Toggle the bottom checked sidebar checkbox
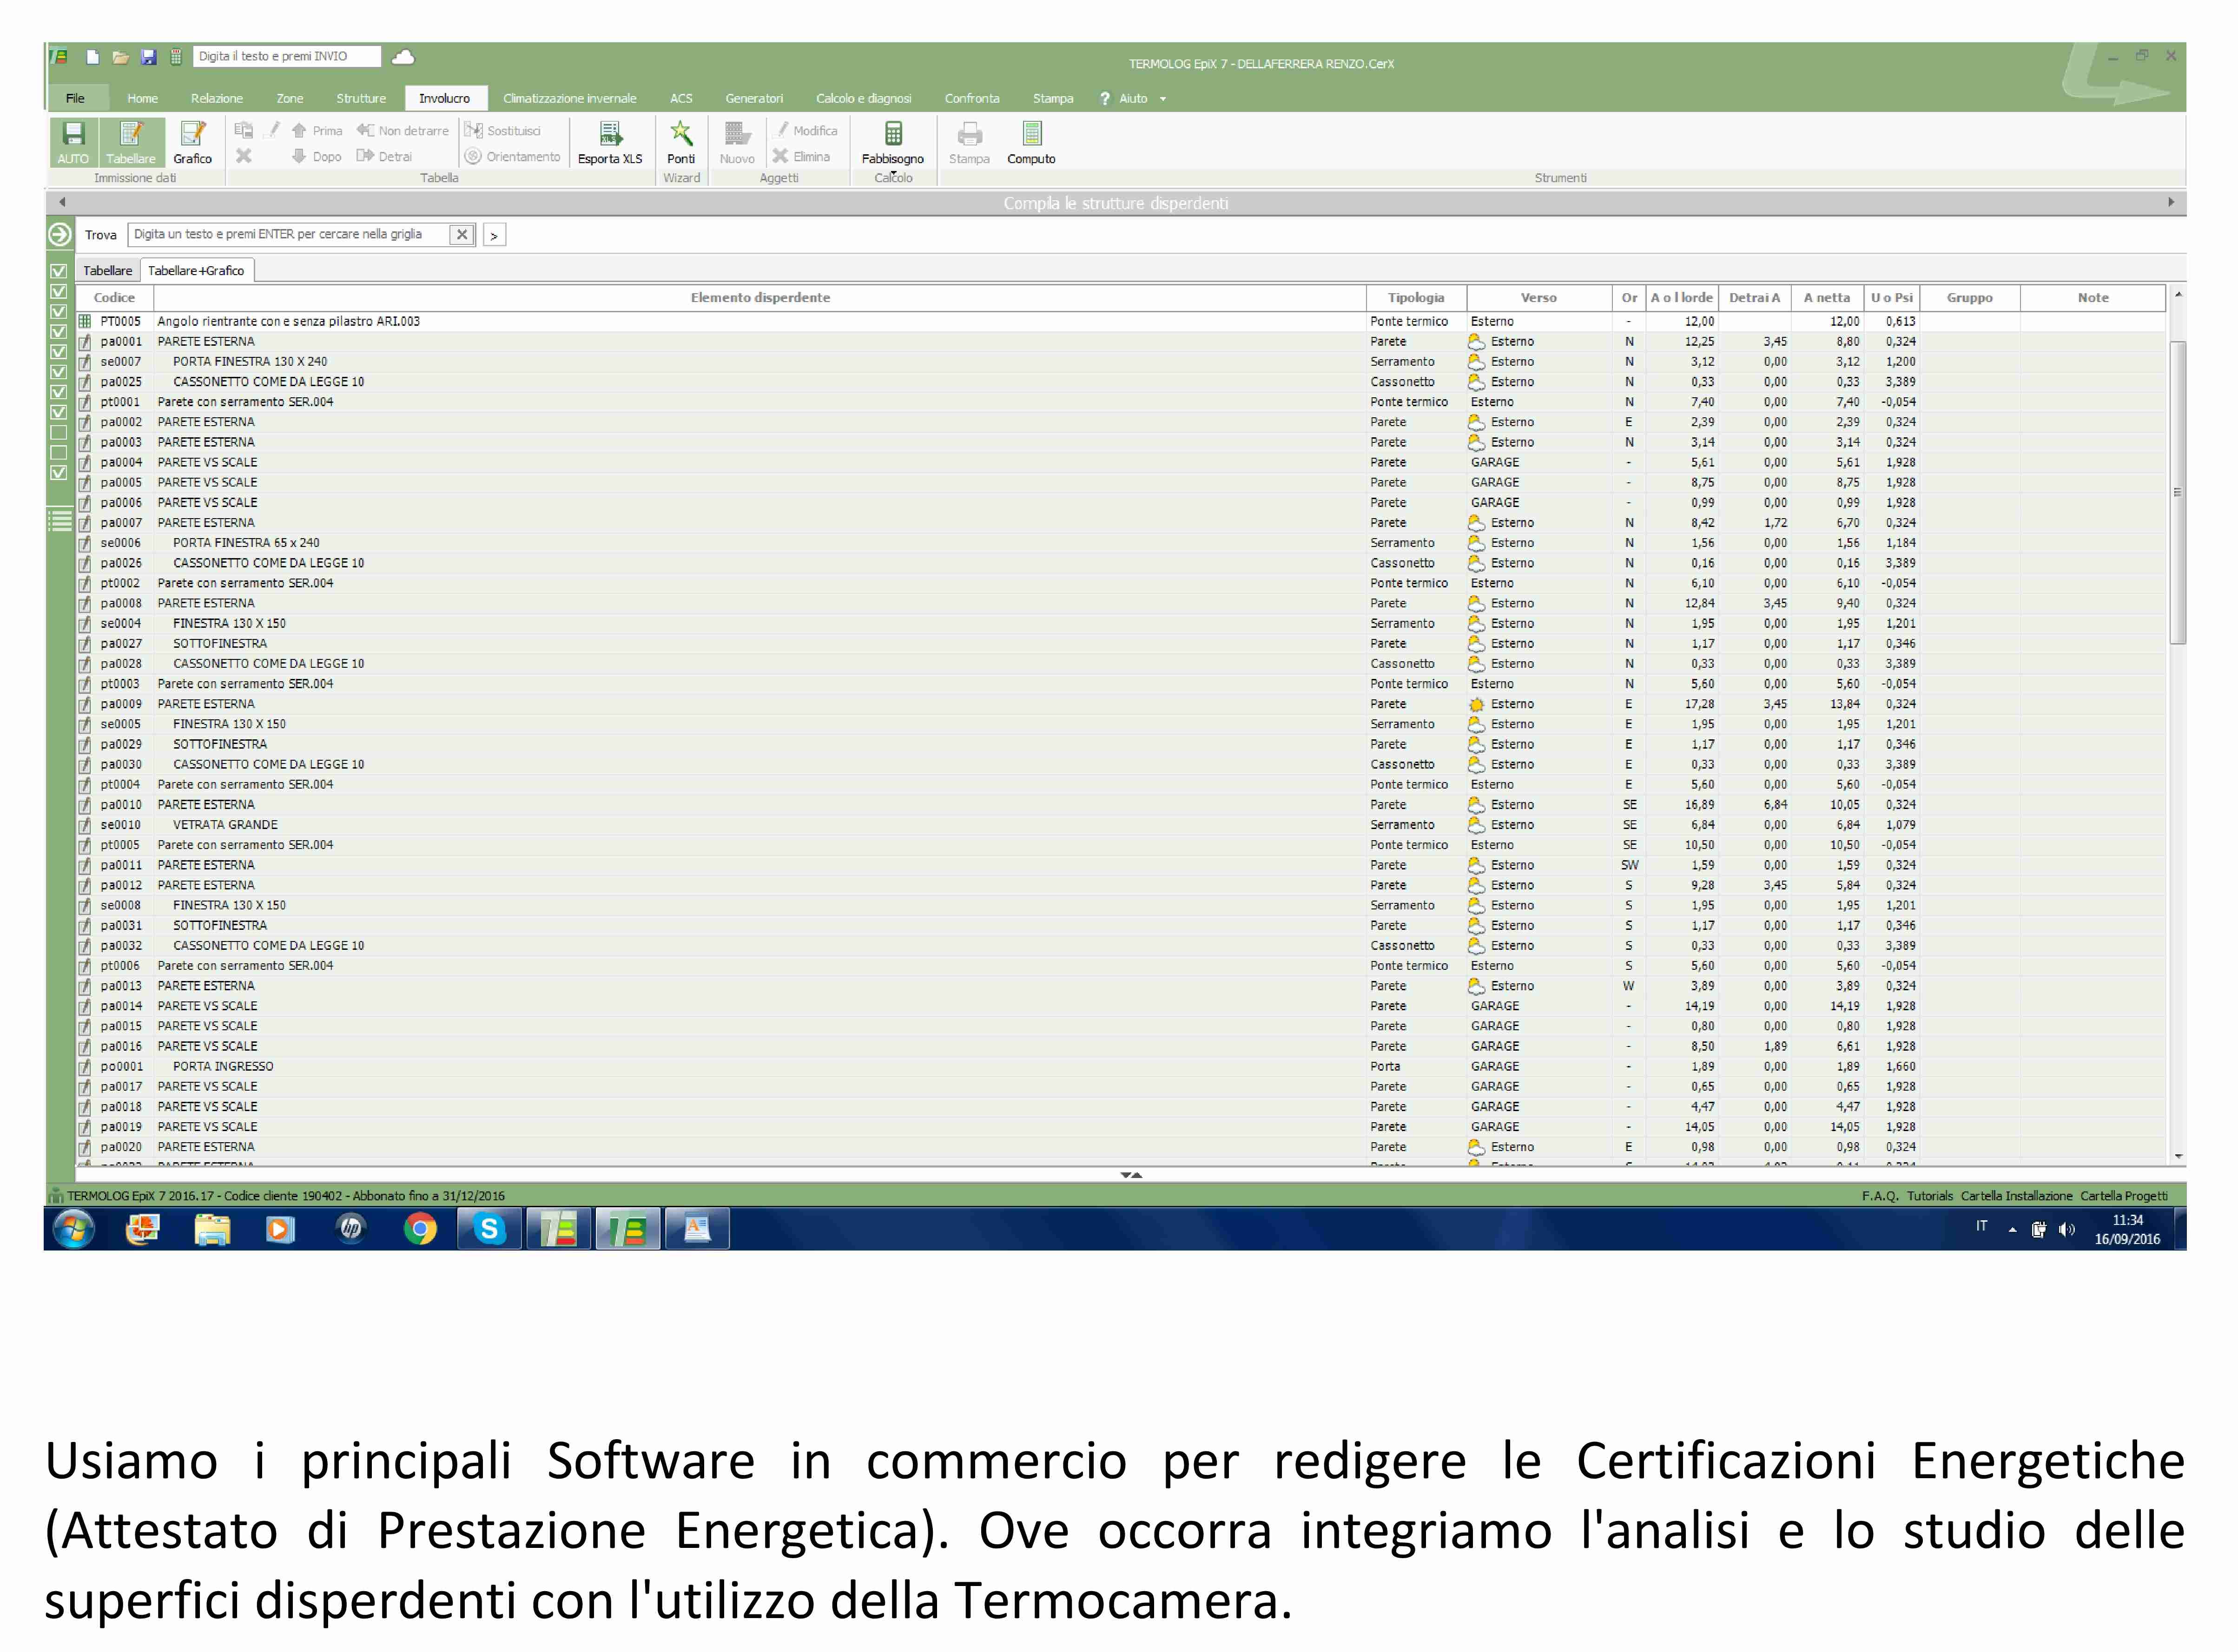Image resolution: width=2238 pixels, height=1652 pixels. [x=59, y=473]
